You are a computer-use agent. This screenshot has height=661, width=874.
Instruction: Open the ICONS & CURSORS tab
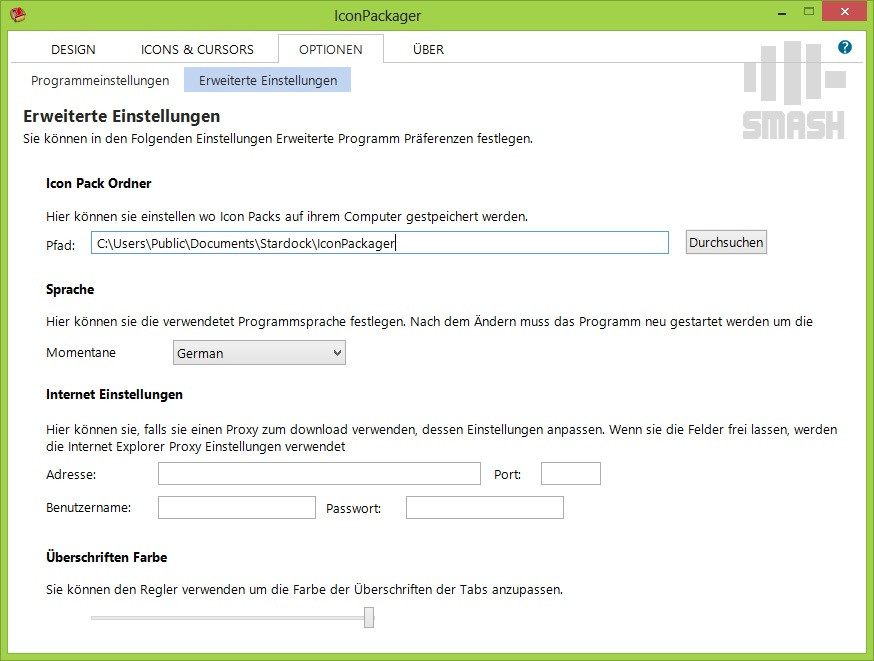tap(197, 50)
